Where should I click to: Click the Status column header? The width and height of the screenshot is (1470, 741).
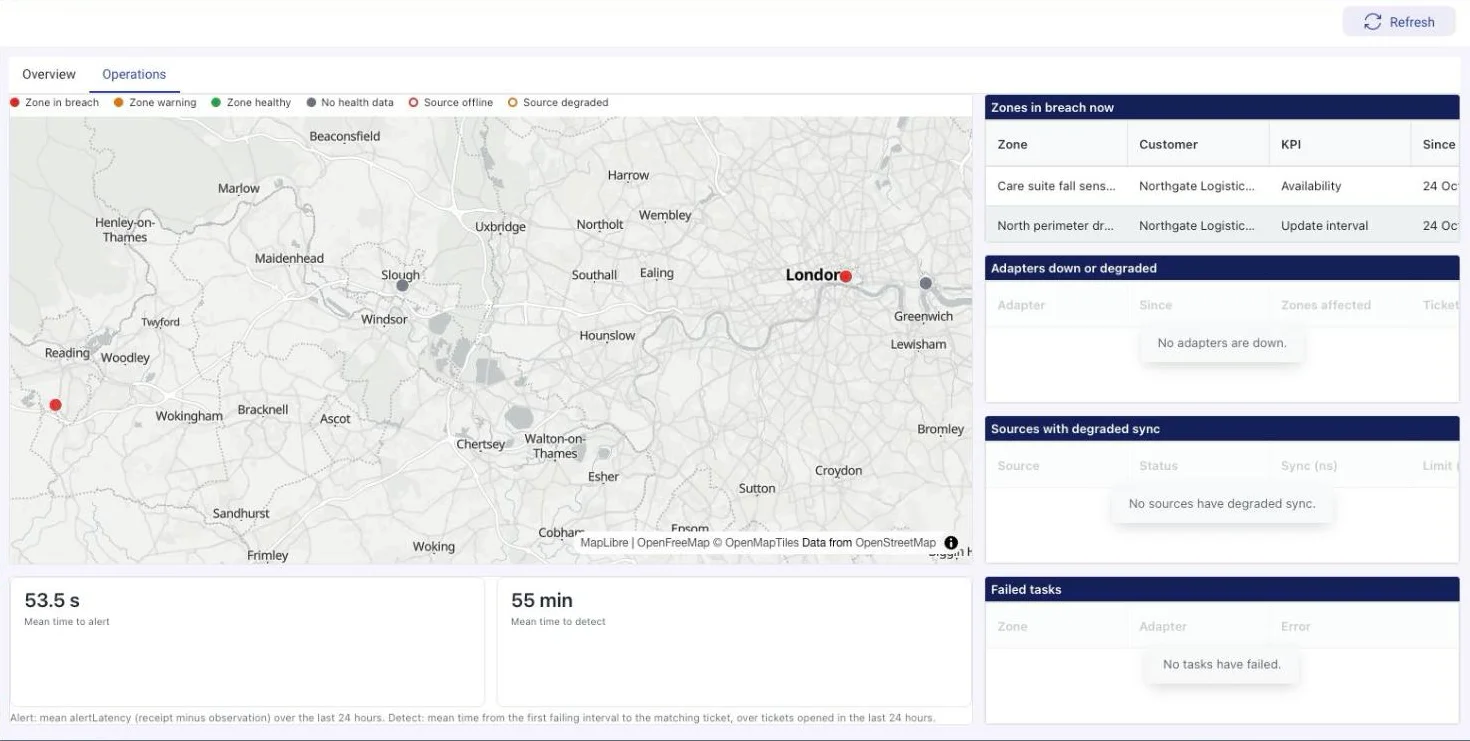(1158, 466)
